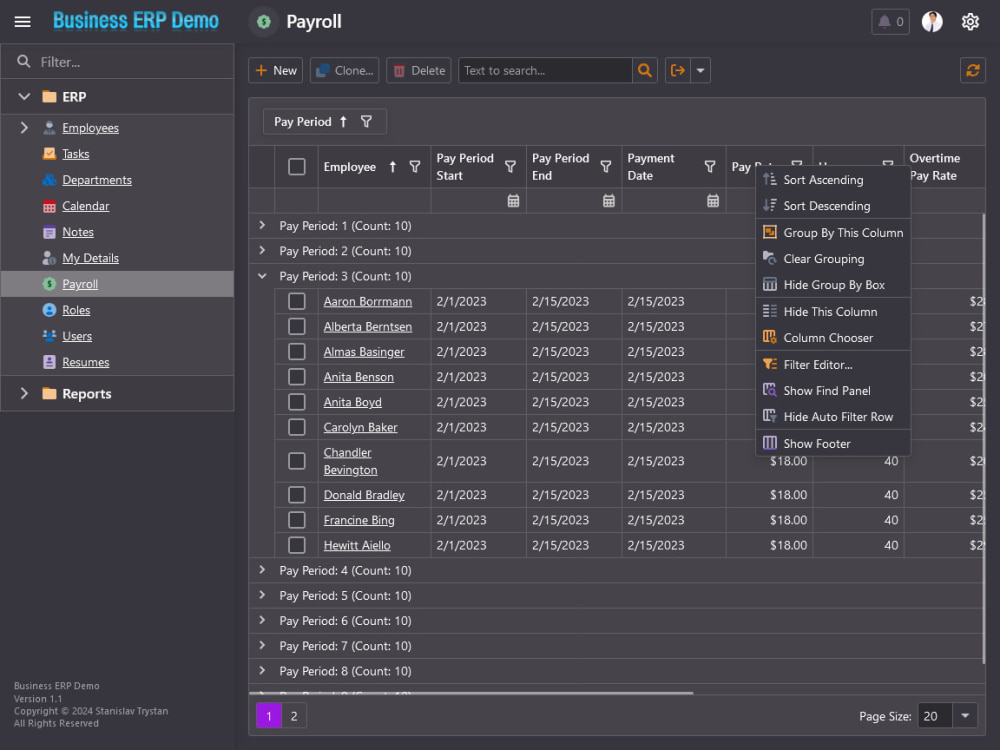Click the My Details icon in sidebar
The width and height of the screenshot is (1000, 750).
tap(49, 258)
